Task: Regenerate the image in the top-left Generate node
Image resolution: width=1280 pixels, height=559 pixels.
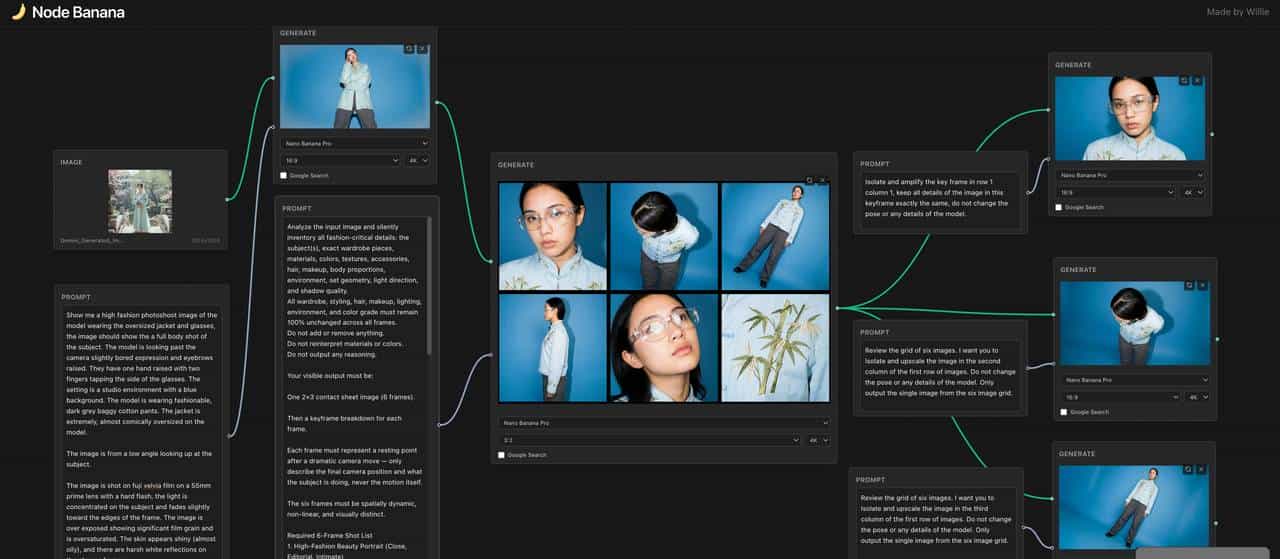Action: point(409,49)
